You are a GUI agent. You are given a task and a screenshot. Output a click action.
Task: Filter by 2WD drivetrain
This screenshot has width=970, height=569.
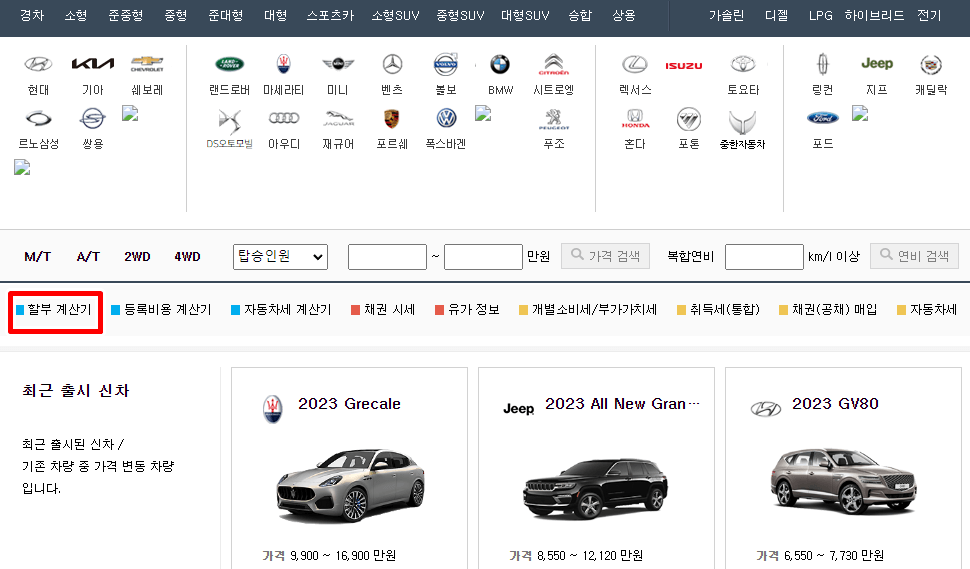137,257
